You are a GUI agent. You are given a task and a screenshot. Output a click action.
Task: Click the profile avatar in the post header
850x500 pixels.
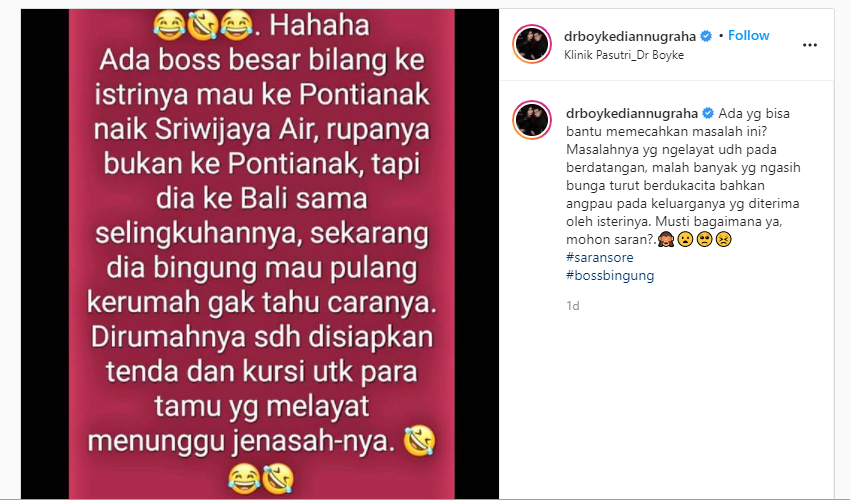tap(532, 44)
